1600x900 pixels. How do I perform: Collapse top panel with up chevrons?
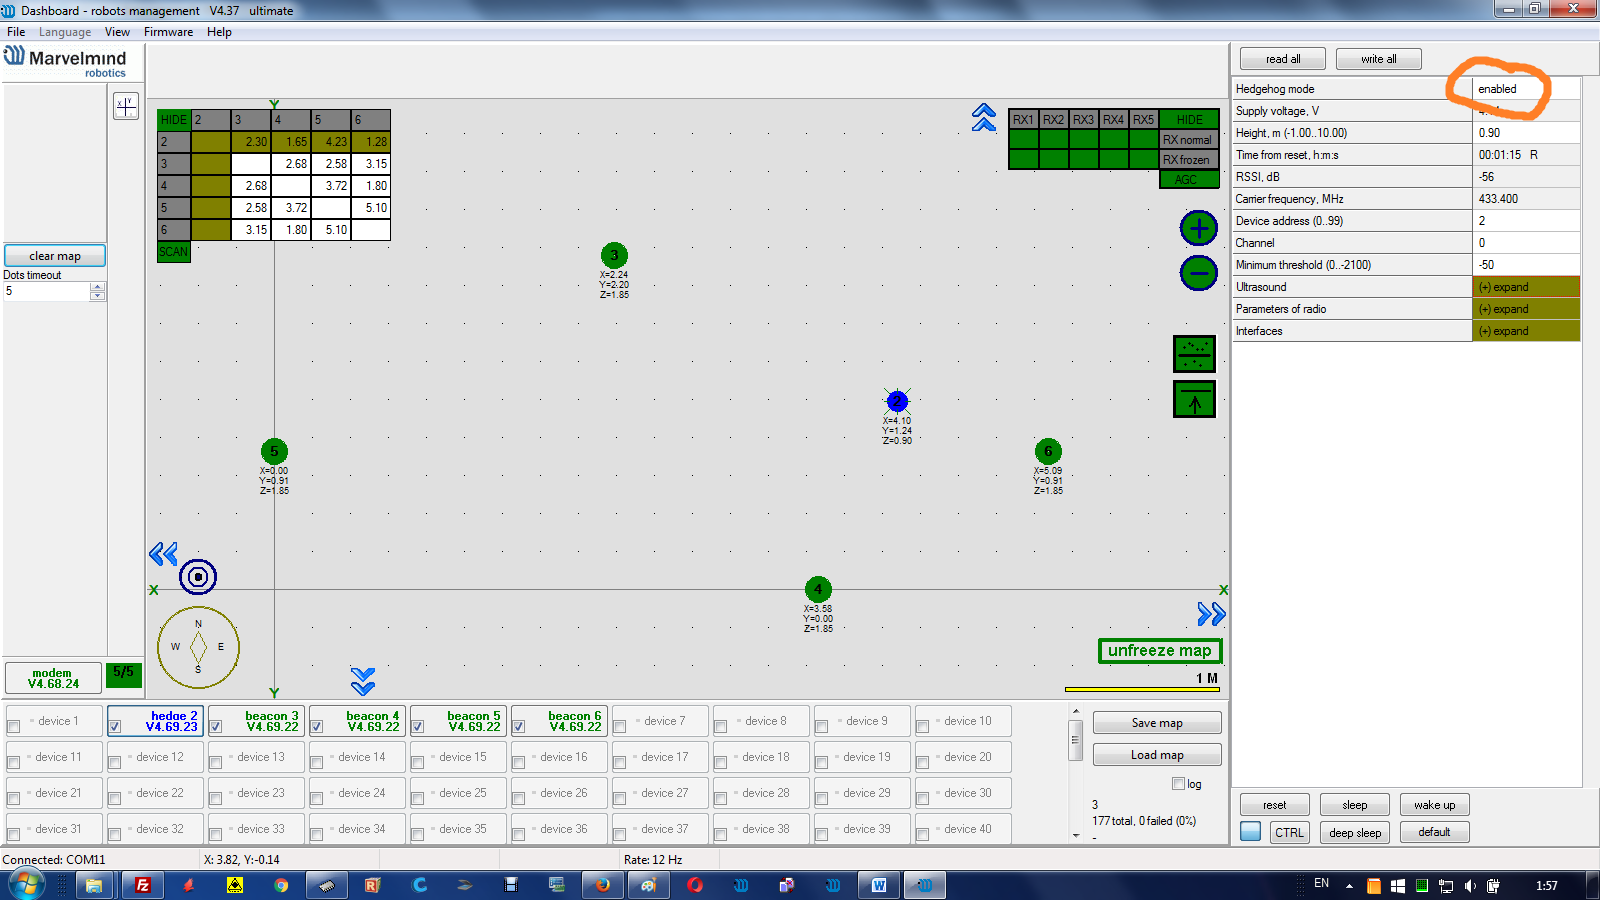click(984, 117)
